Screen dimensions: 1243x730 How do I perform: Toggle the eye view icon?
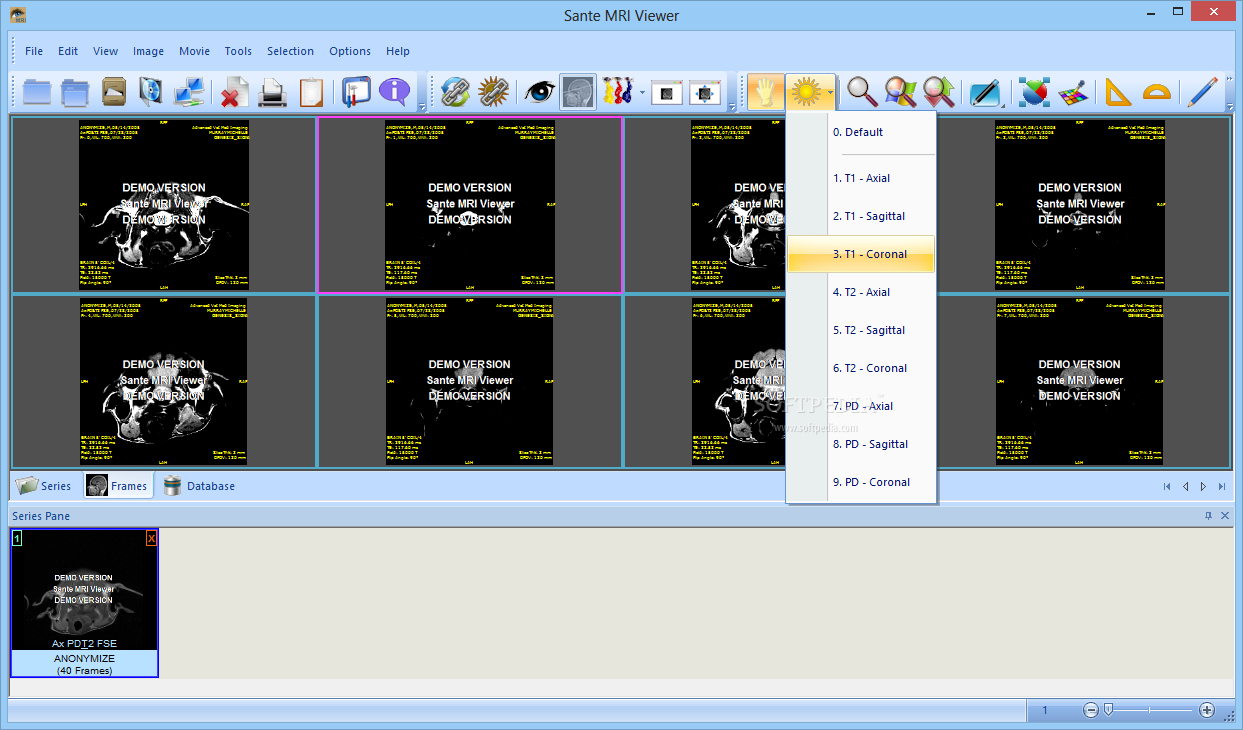point(540,92)
